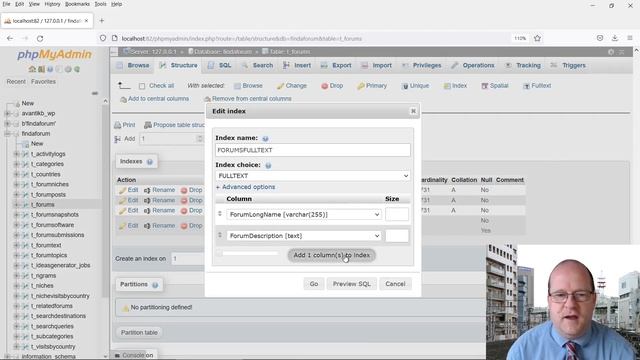The height and width of the screenshot is (360, 640).
Task: Click the Partition table button
Action: point(139,333)
